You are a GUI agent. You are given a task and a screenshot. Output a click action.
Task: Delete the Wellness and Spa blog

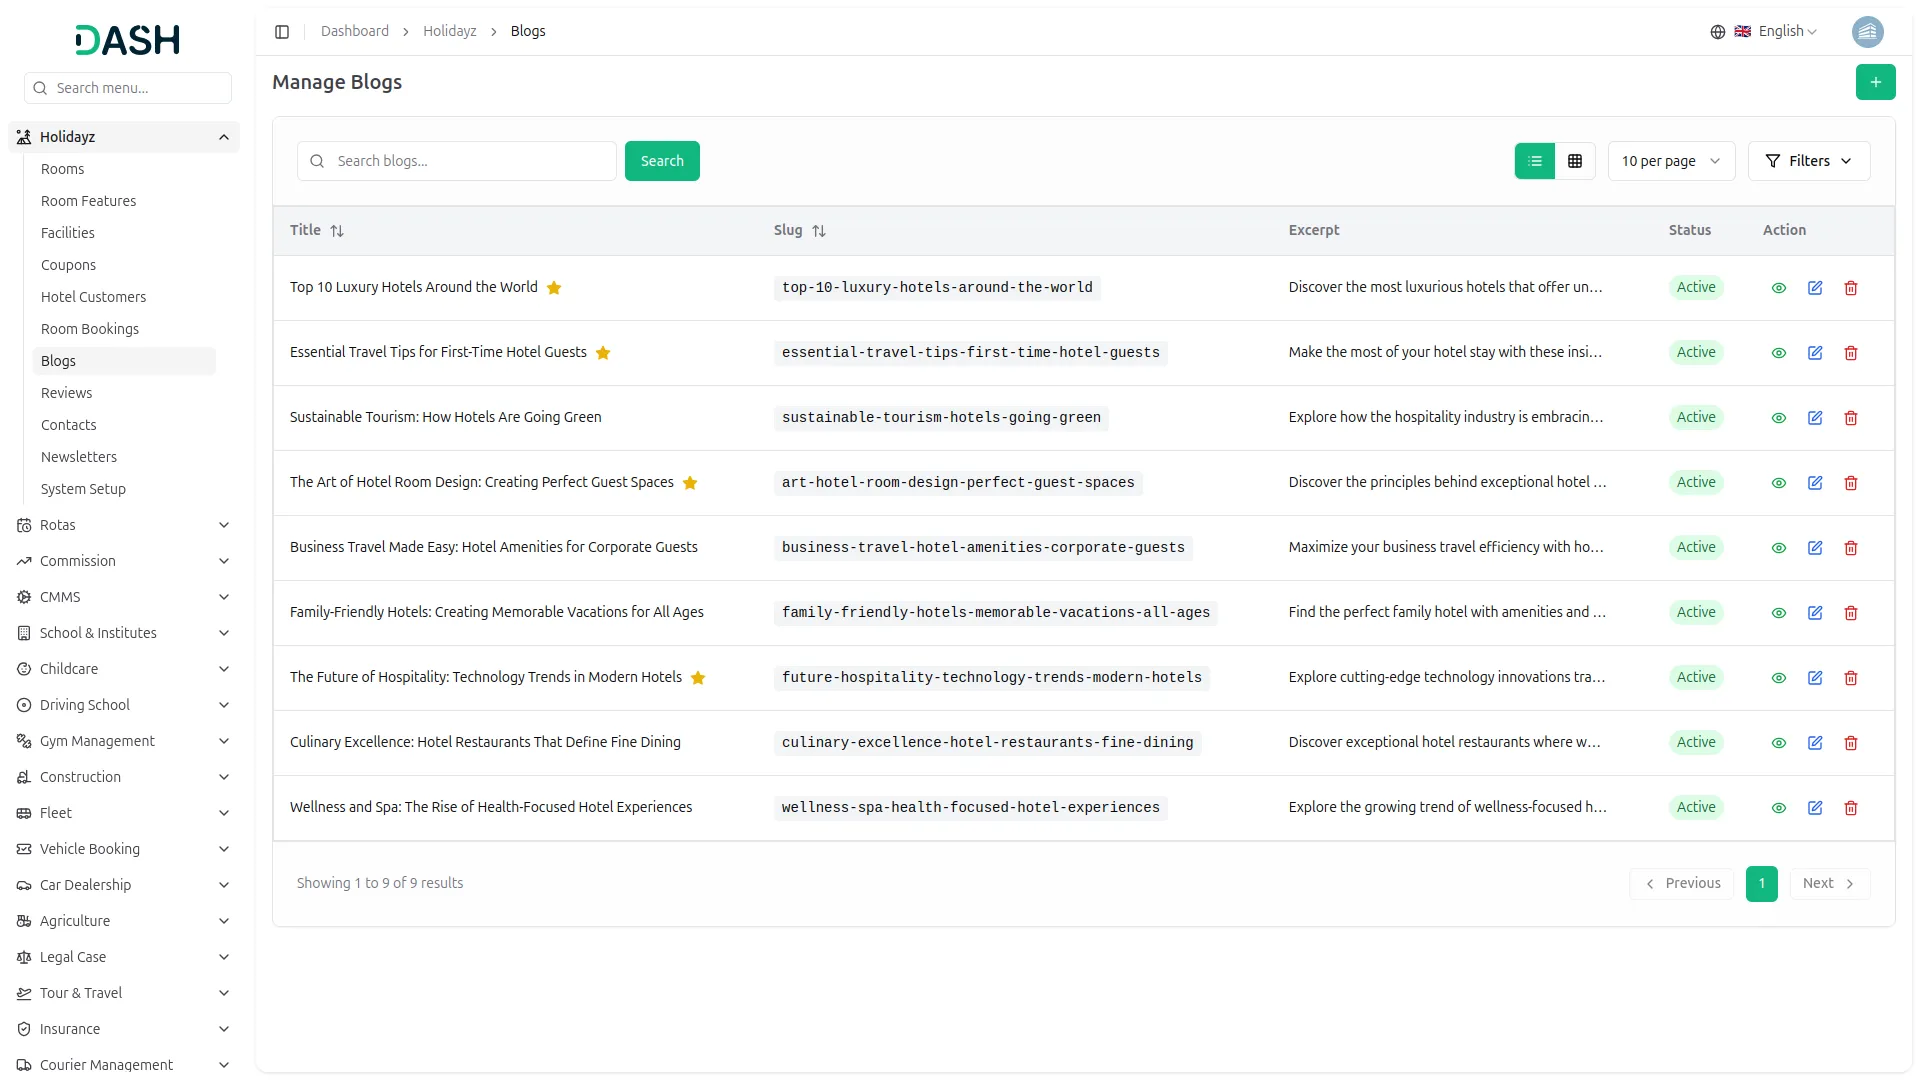click(1850, 808)
